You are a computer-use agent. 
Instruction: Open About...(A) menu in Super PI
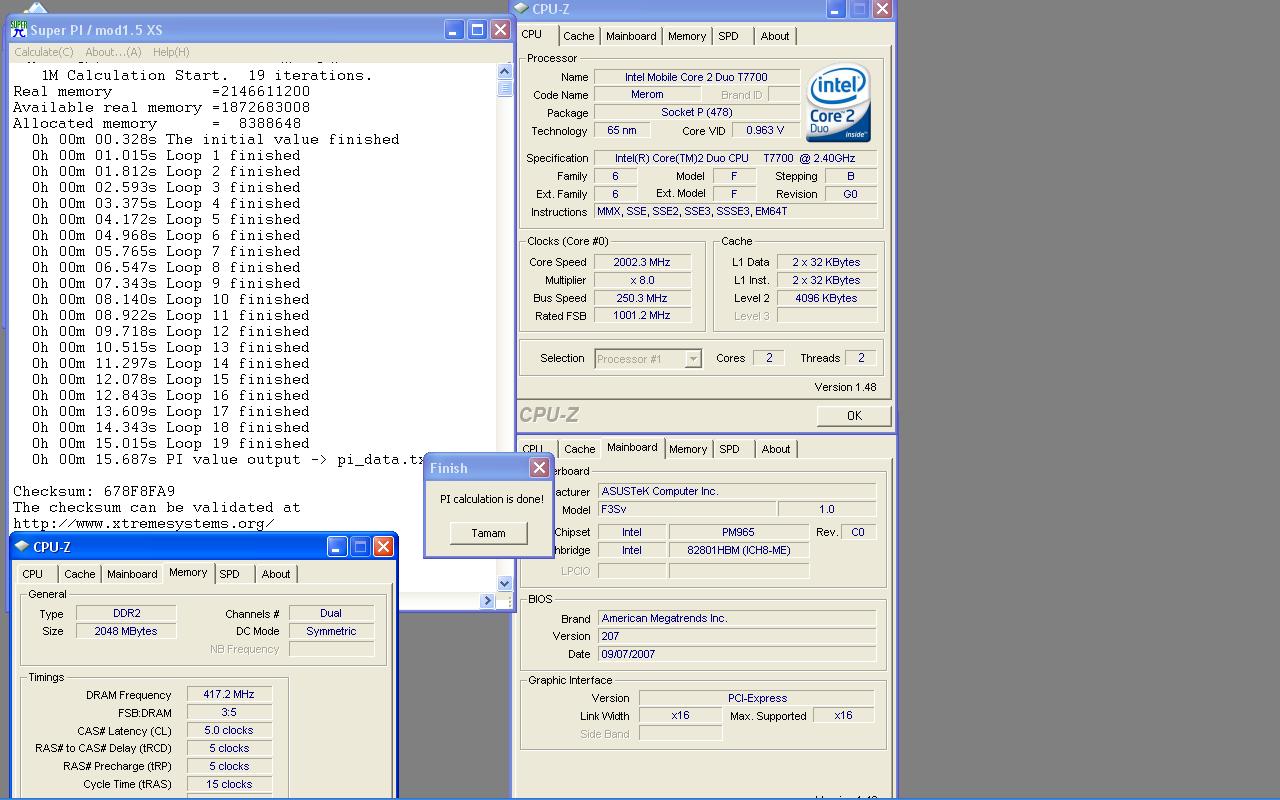point(113,52)
